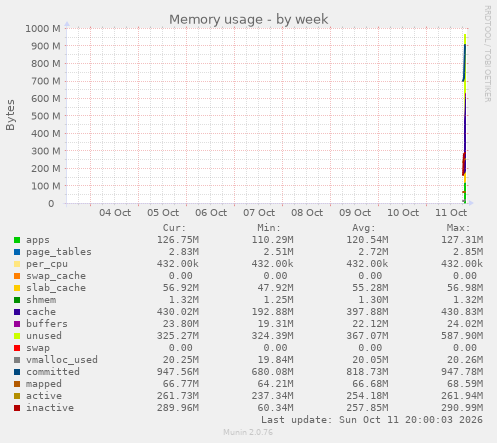Click the '04 Oct' x-axis label
This screenshot has width=497, height=443.
(115, 213)
